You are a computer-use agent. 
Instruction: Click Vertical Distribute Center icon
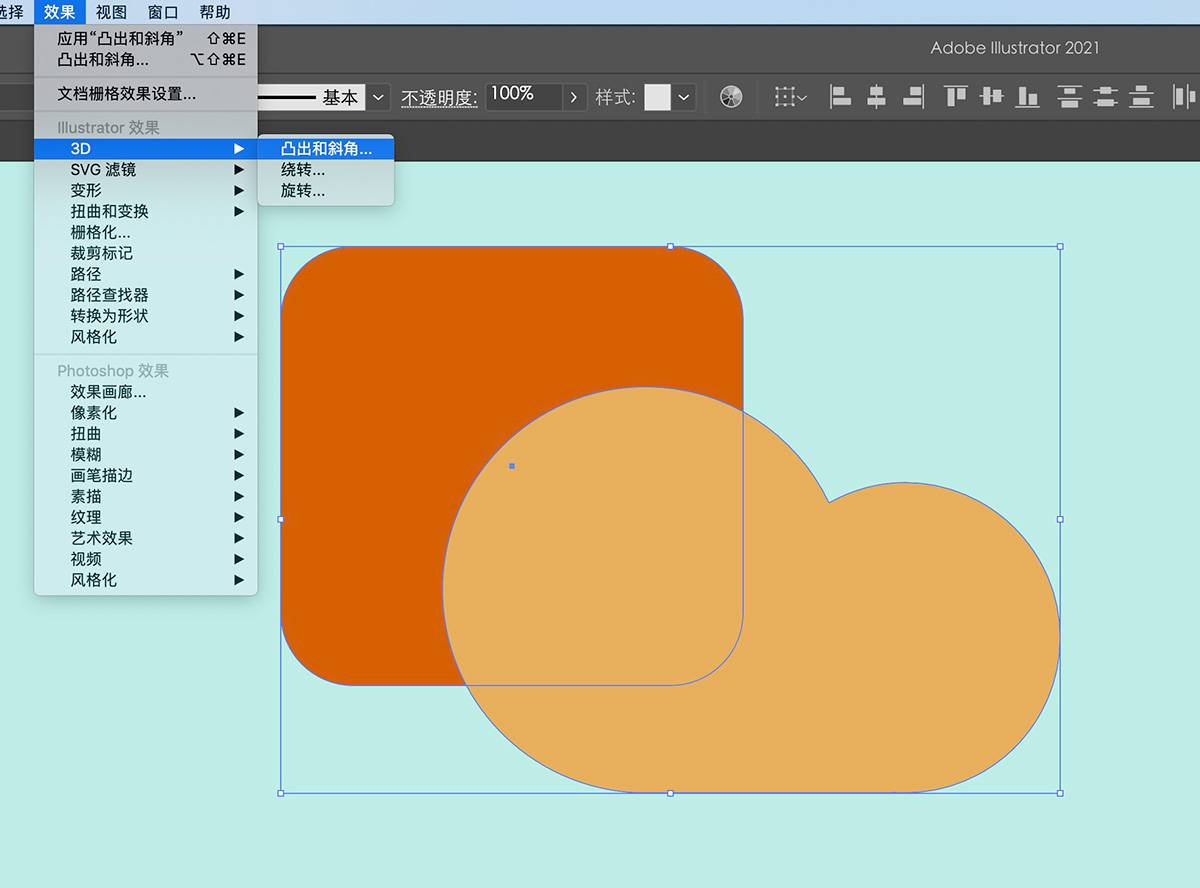1105,97
